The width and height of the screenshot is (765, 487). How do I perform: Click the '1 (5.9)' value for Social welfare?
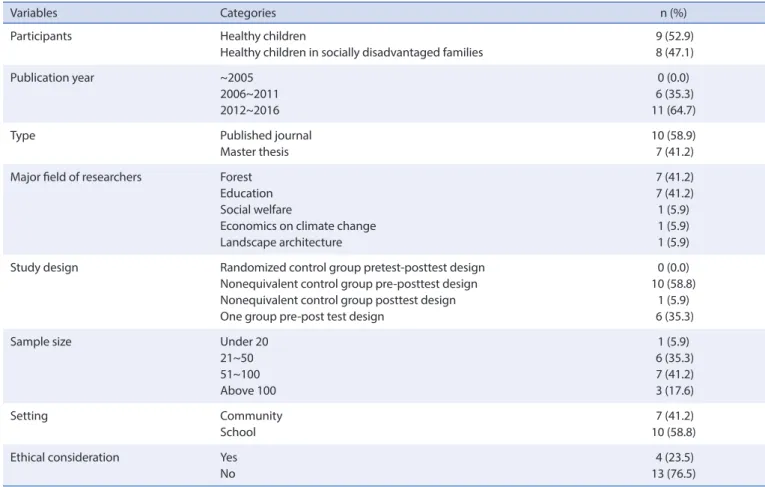pyautogui.click(x=673, y=210)
